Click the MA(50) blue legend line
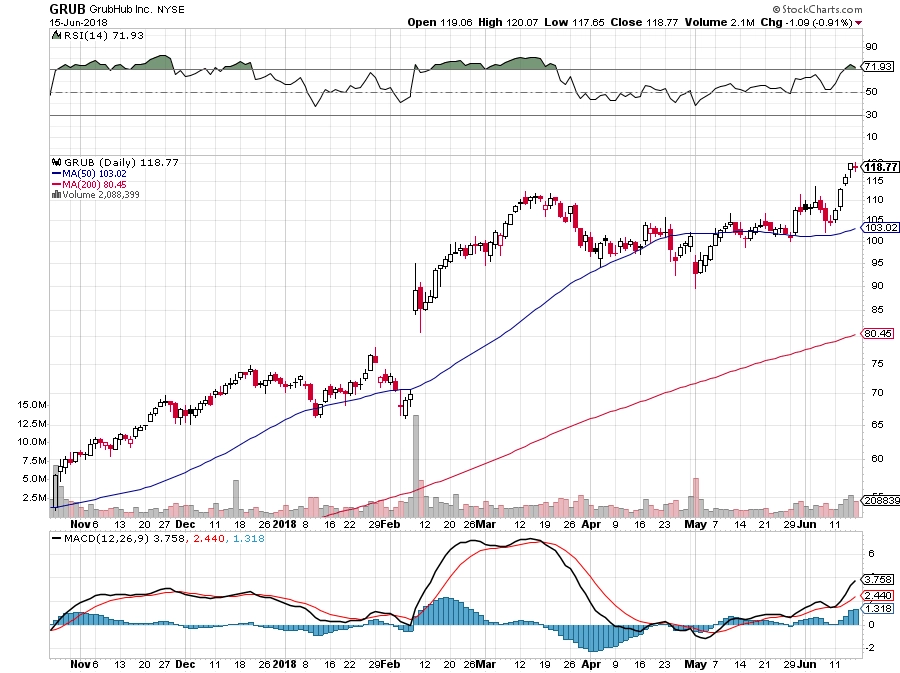The width and height of the screenshot is (900, 673). [56, 173]
